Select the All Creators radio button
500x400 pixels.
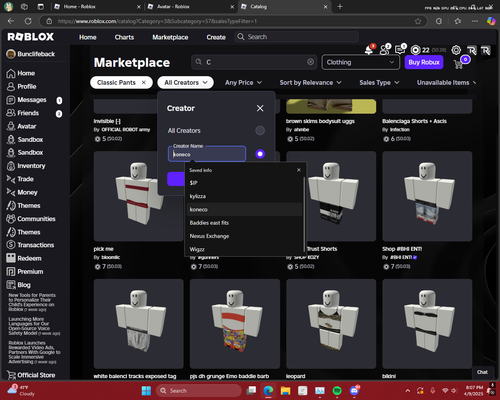[260, 130]
